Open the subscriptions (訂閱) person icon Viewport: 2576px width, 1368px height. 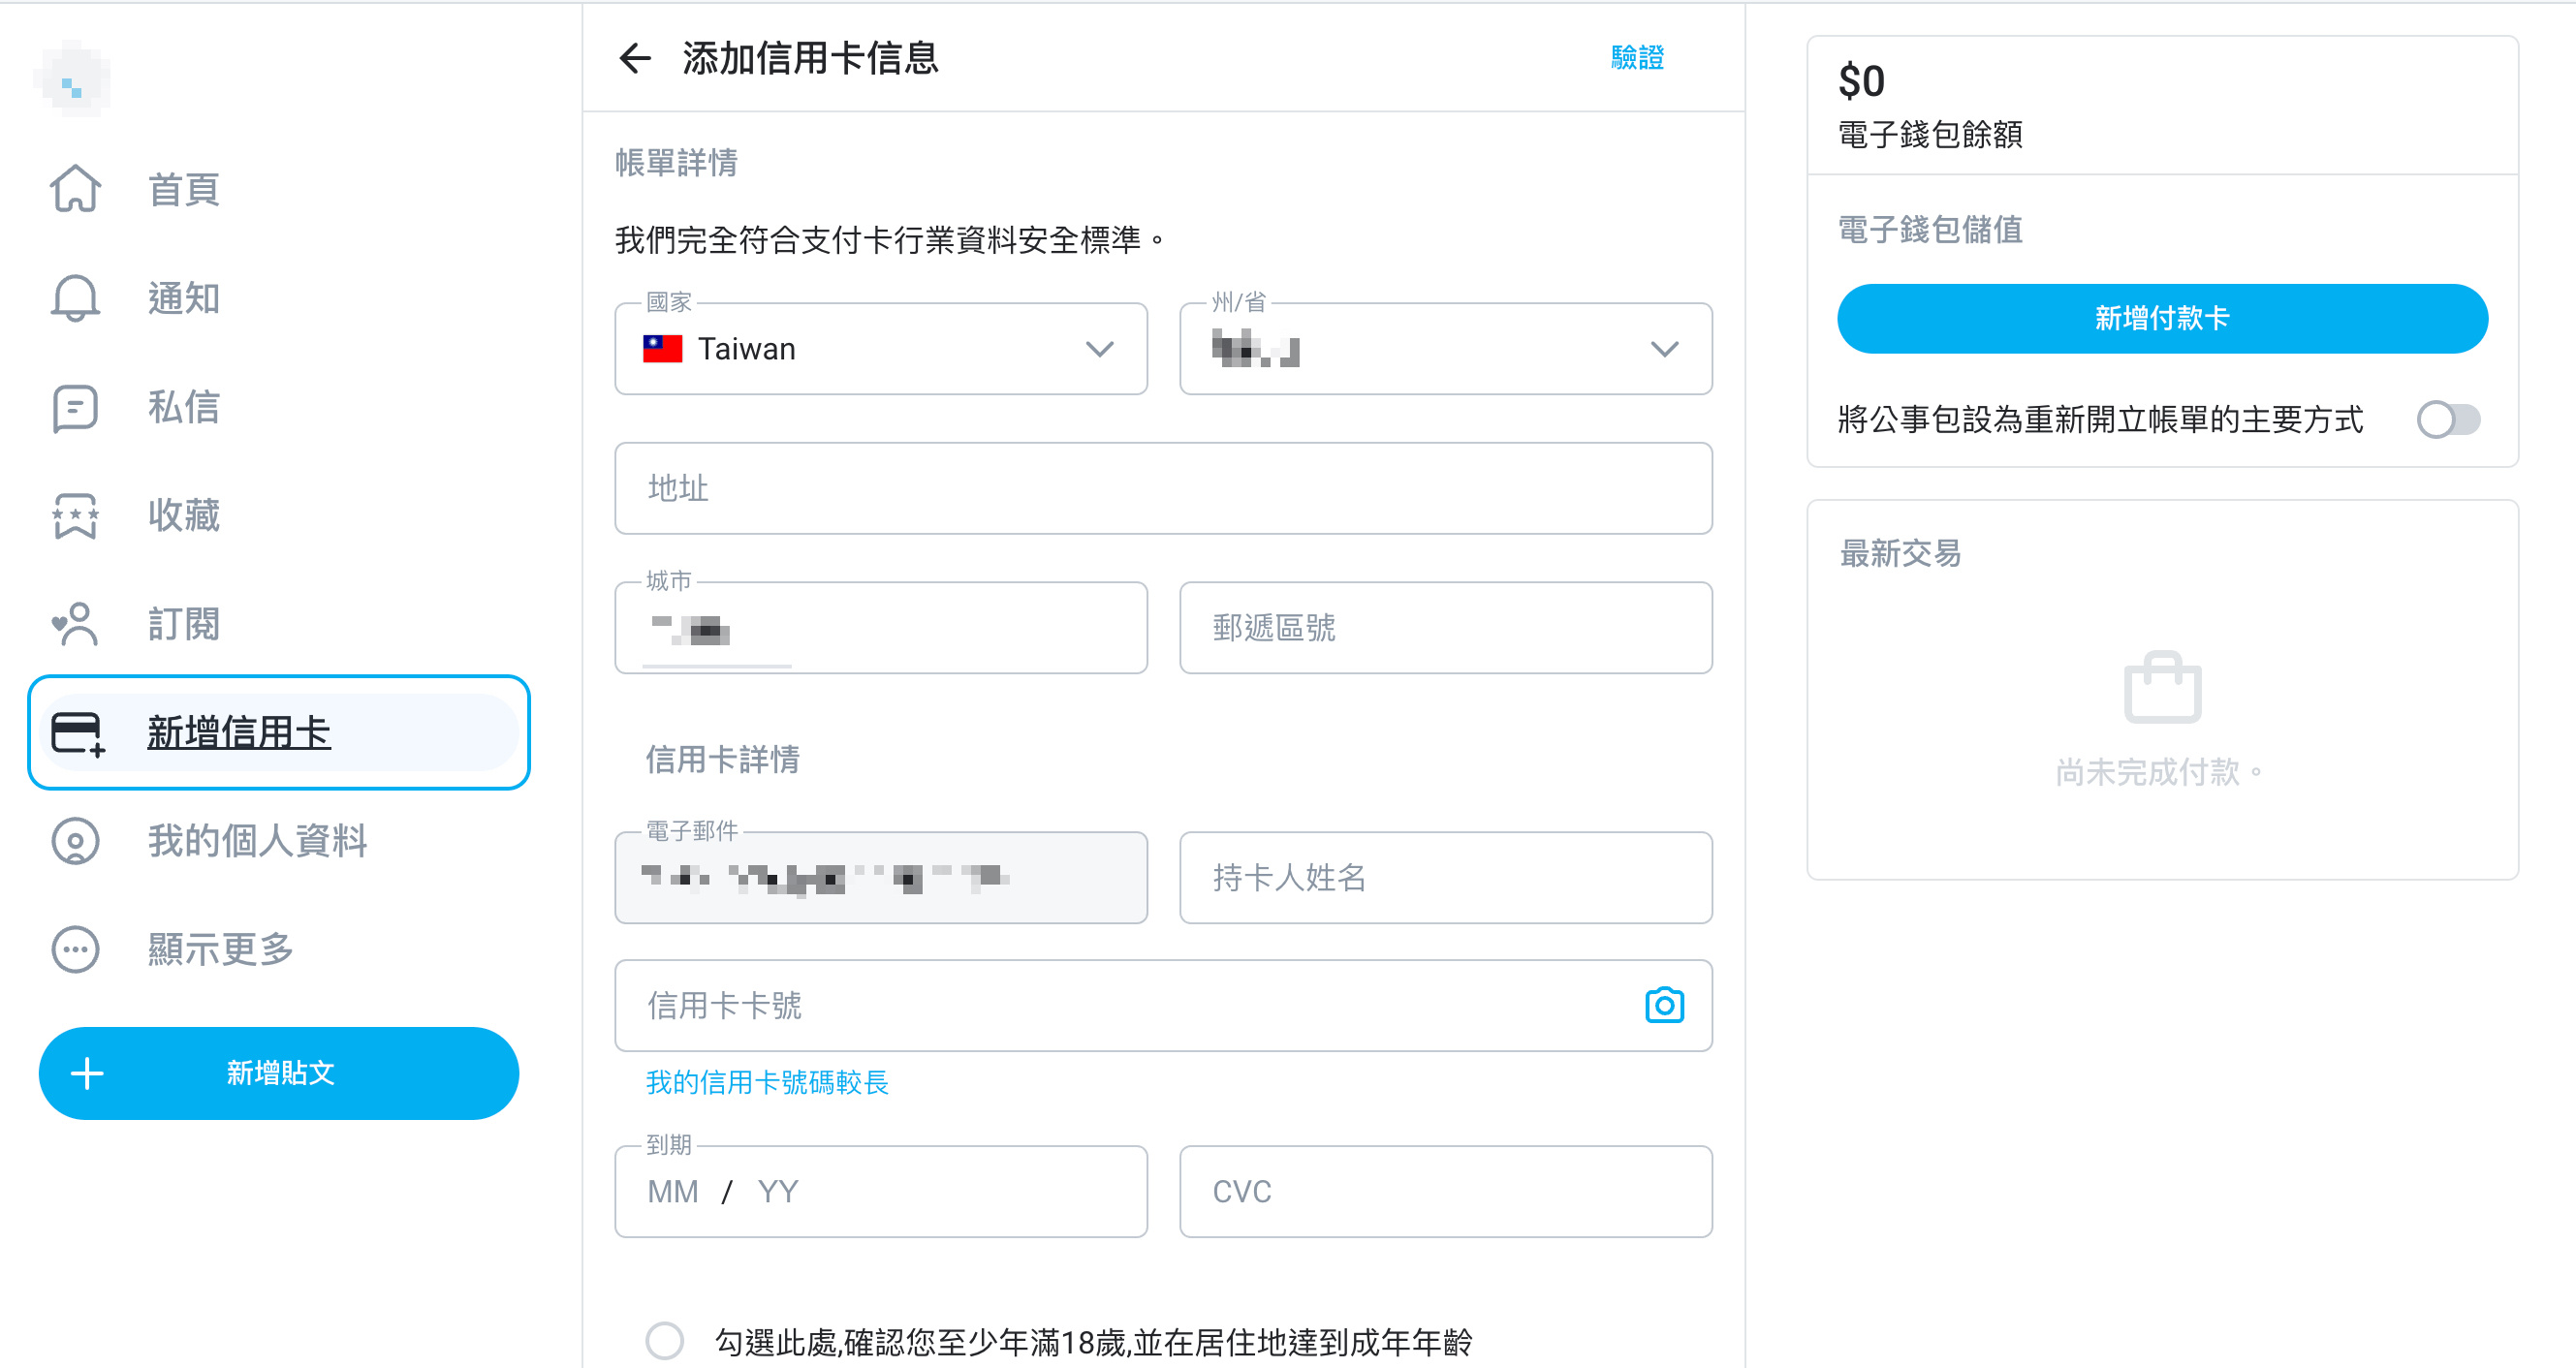[x=76, y=624]
